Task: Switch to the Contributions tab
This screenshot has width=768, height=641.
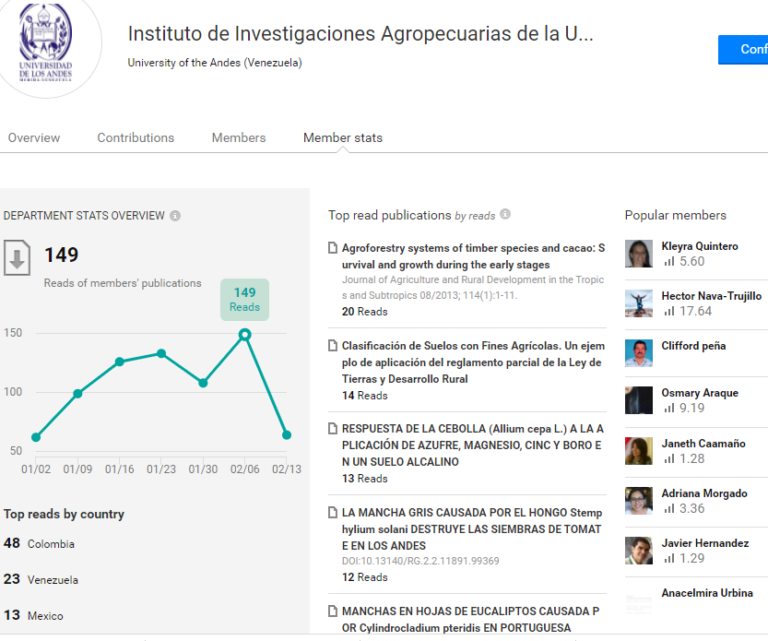Action: tap(136, 138)
